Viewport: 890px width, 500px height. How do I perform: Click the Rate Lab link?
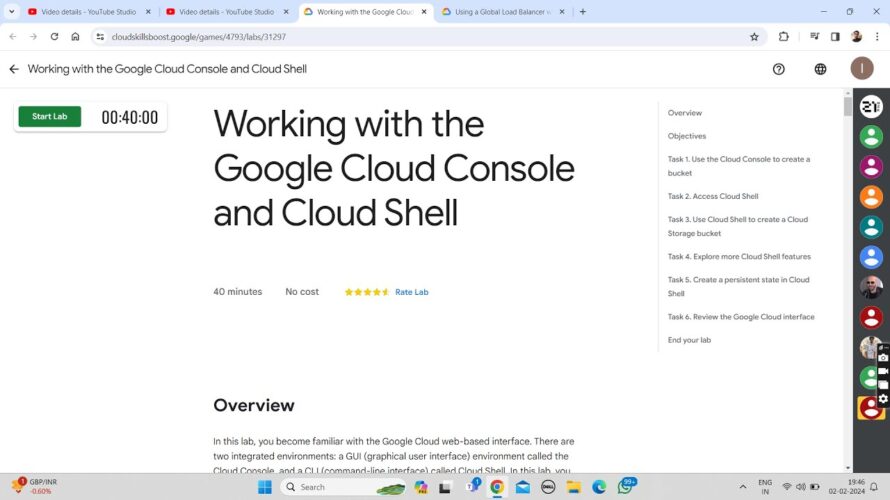[412, 292]
